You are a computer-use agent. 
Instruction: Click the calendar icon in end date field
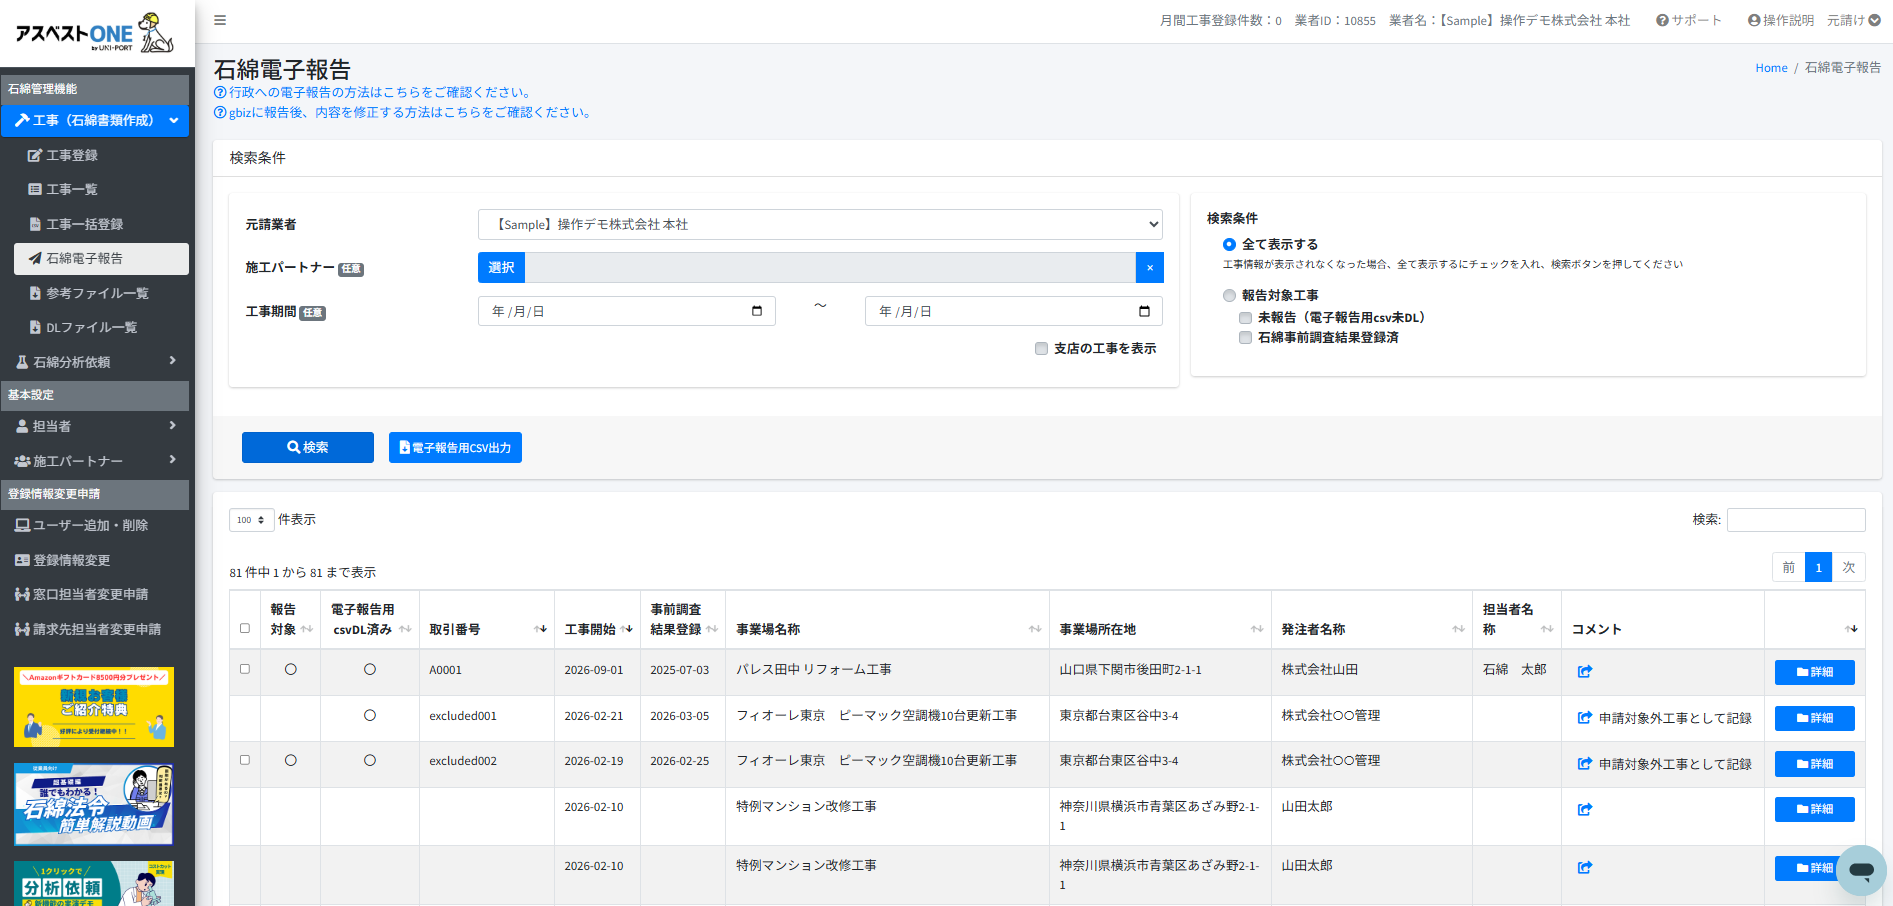point(1144,311)
